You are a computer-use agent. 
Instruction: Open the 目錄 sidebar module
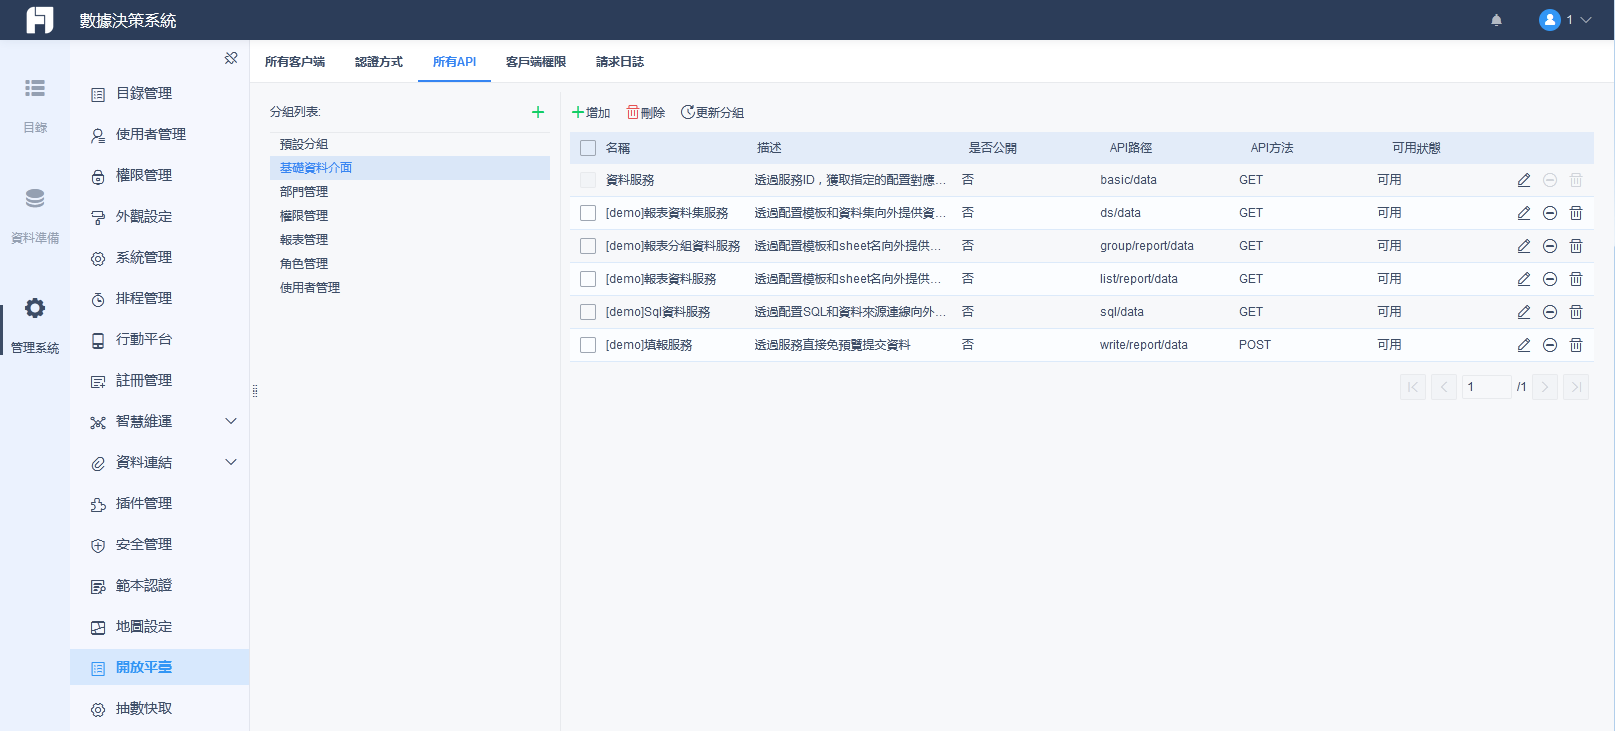coord(35,105)
